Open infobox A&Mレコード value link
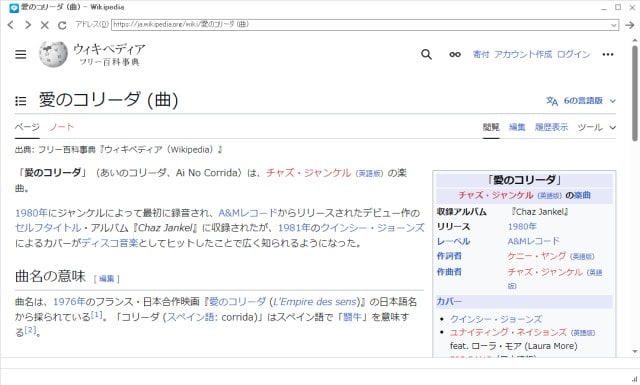 [x=533, y=241]
